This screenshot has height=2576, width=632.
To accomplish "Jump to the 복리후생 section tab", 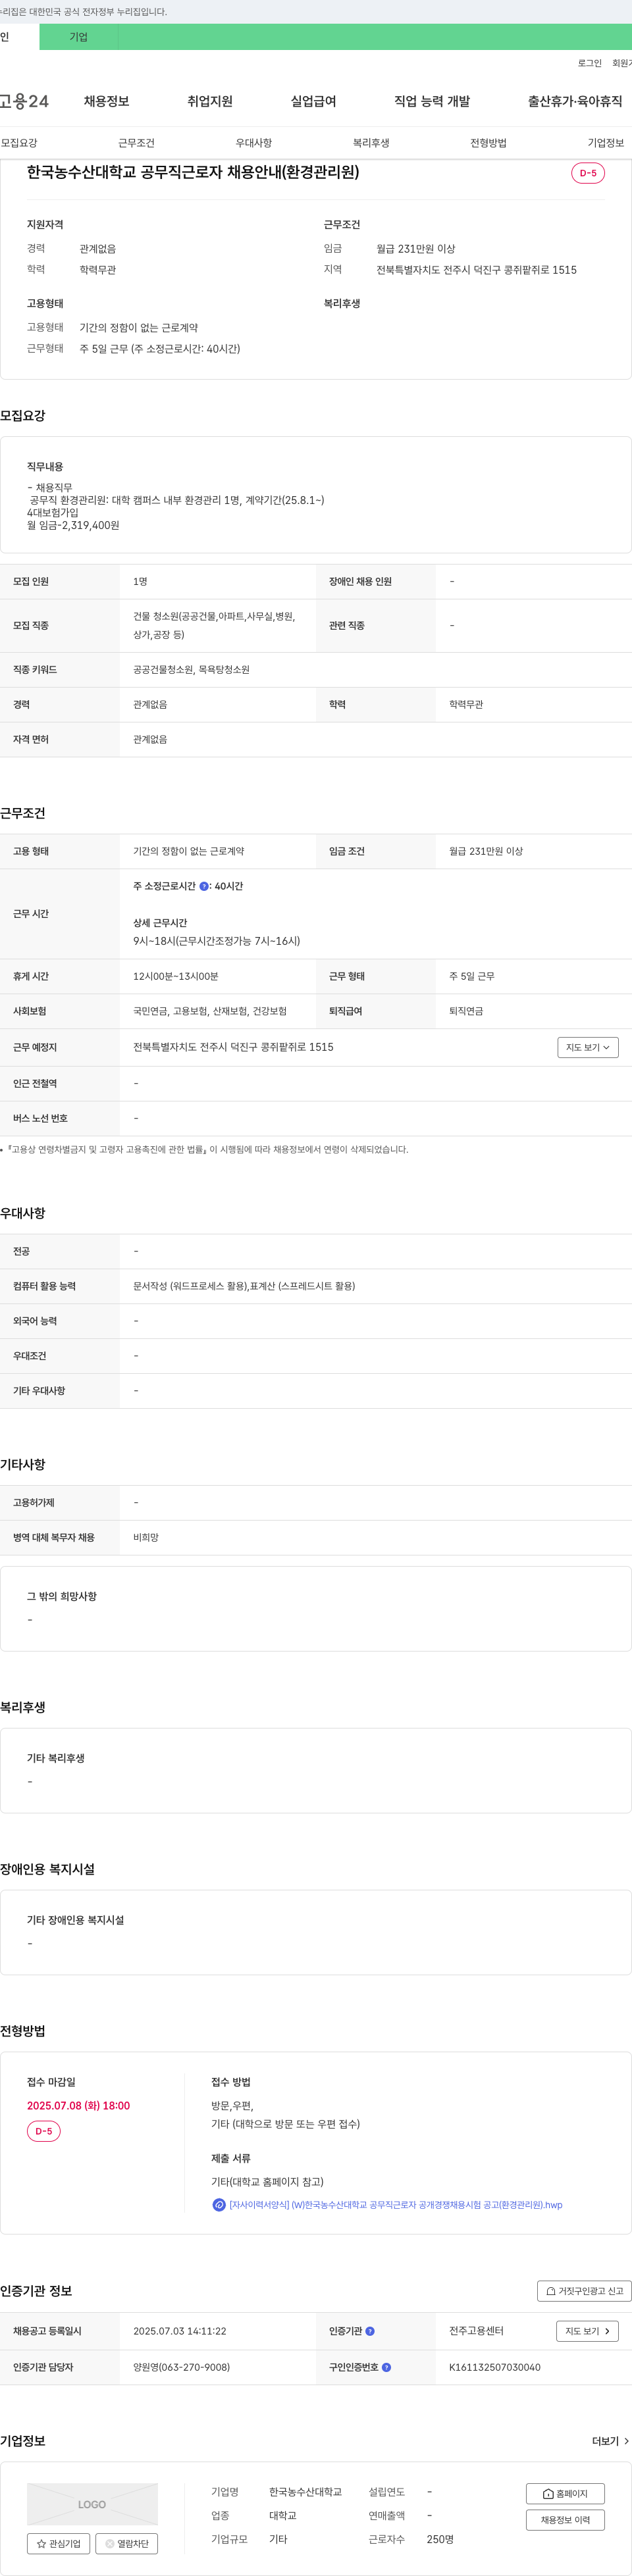I will click(371, 143).
